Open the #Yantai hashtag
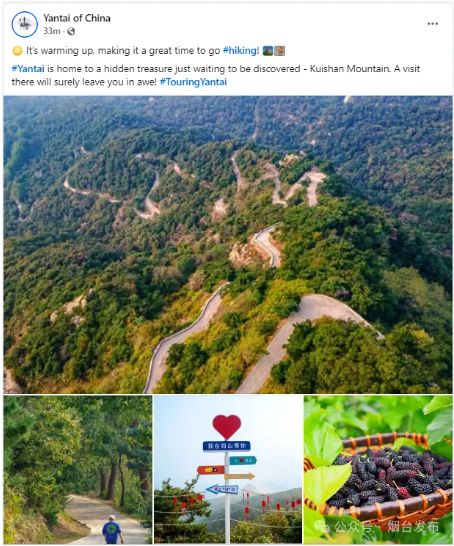454x546 pixels. pyautogui.click(x=28, y=69)
